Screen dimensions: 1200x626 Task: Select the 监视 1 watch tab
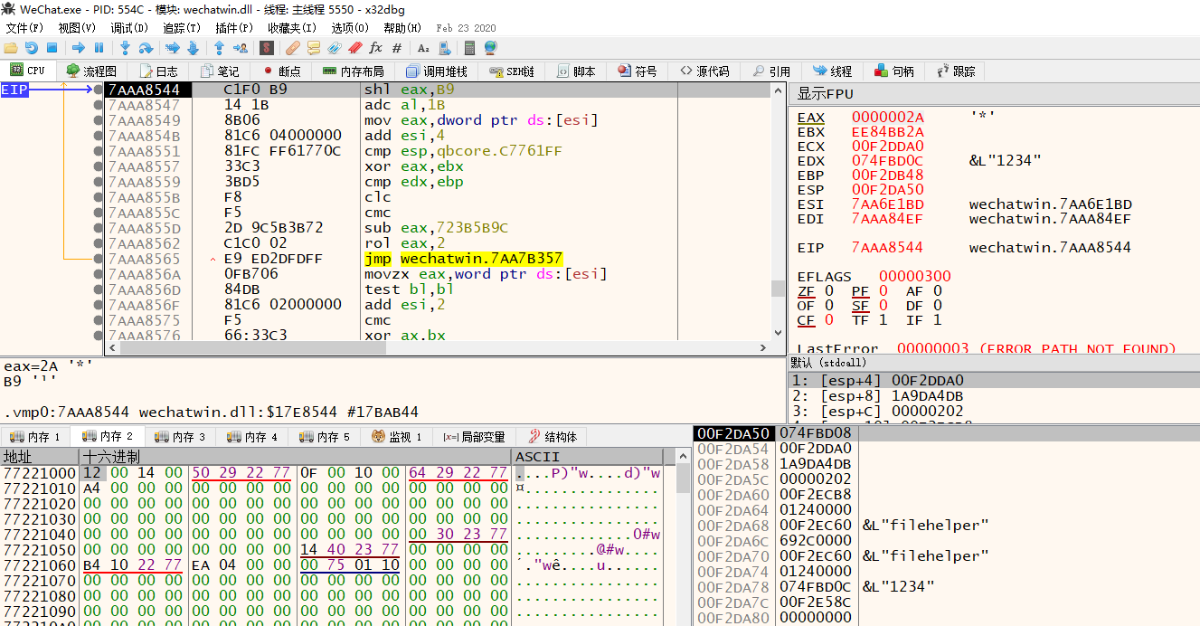tap(398, 437)
